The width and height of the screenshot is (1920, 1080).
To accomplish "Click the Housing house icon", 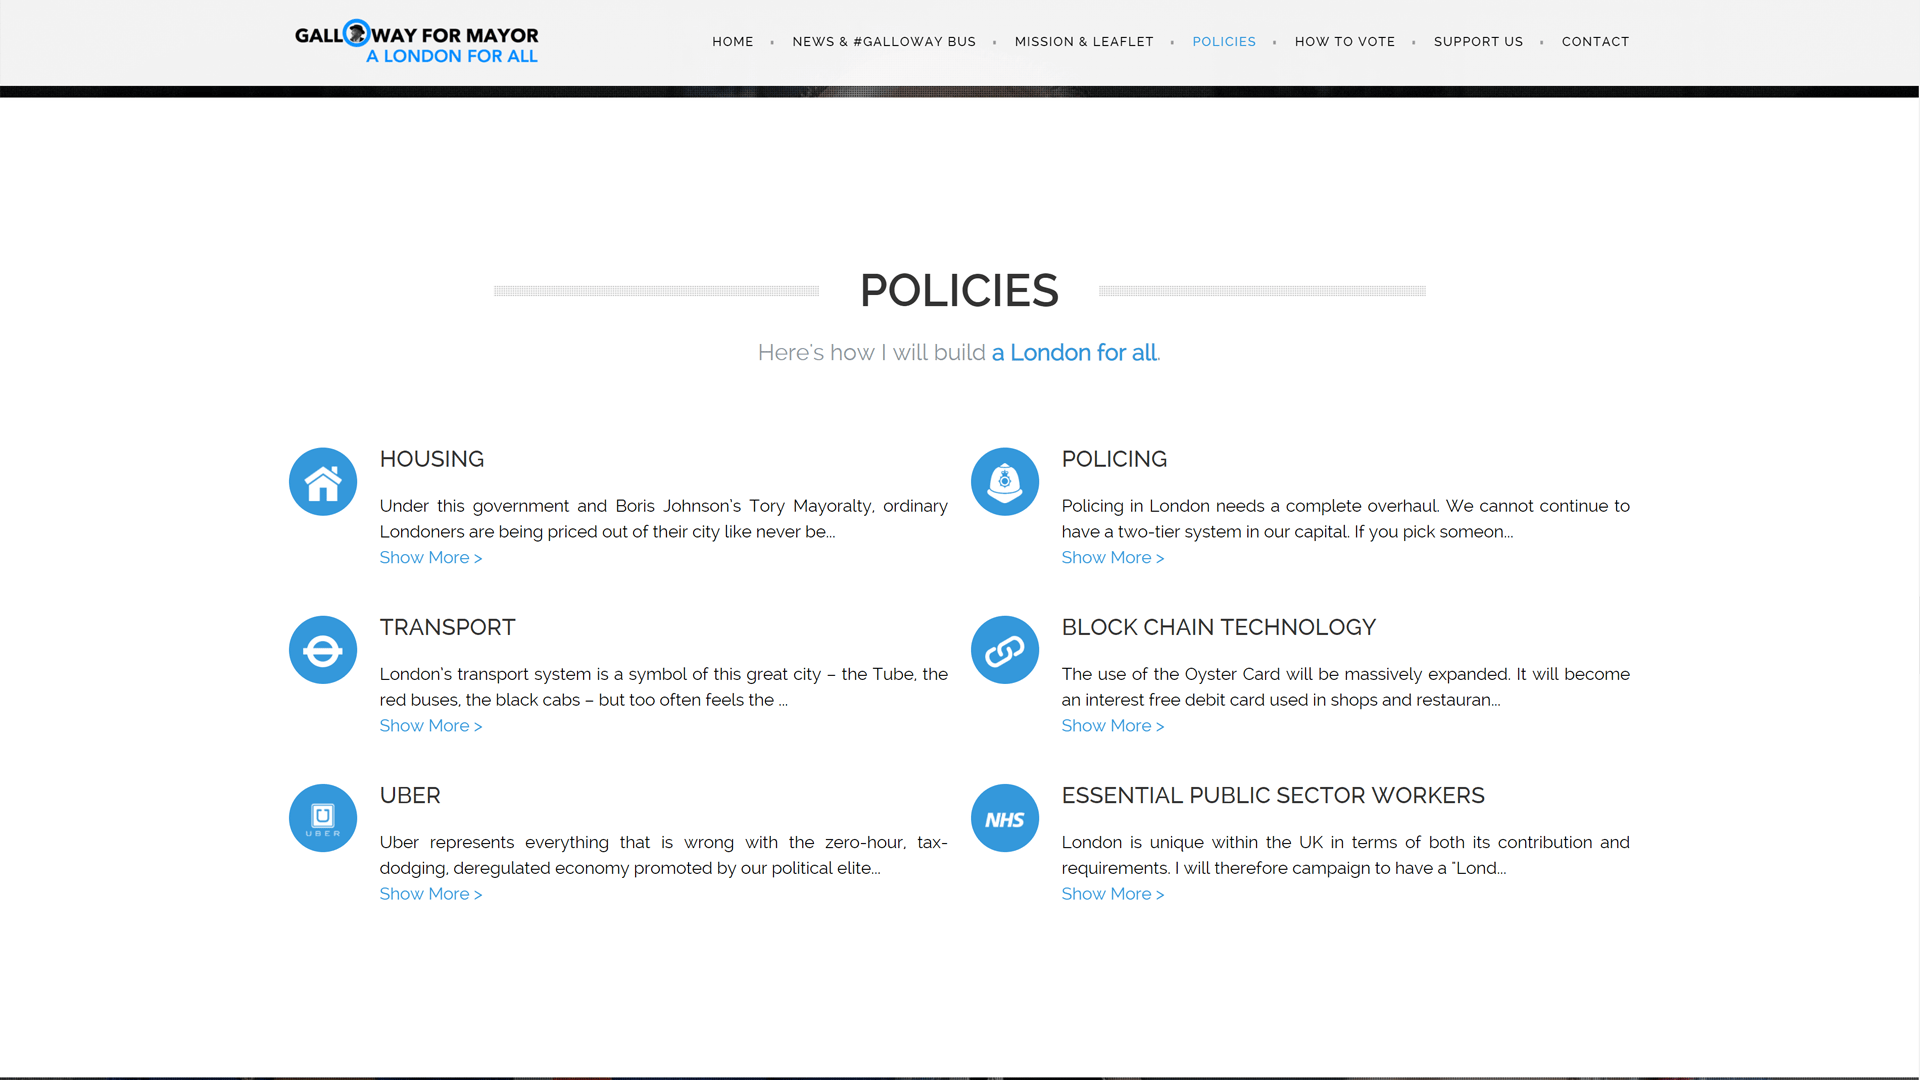I will coord(323,482).
